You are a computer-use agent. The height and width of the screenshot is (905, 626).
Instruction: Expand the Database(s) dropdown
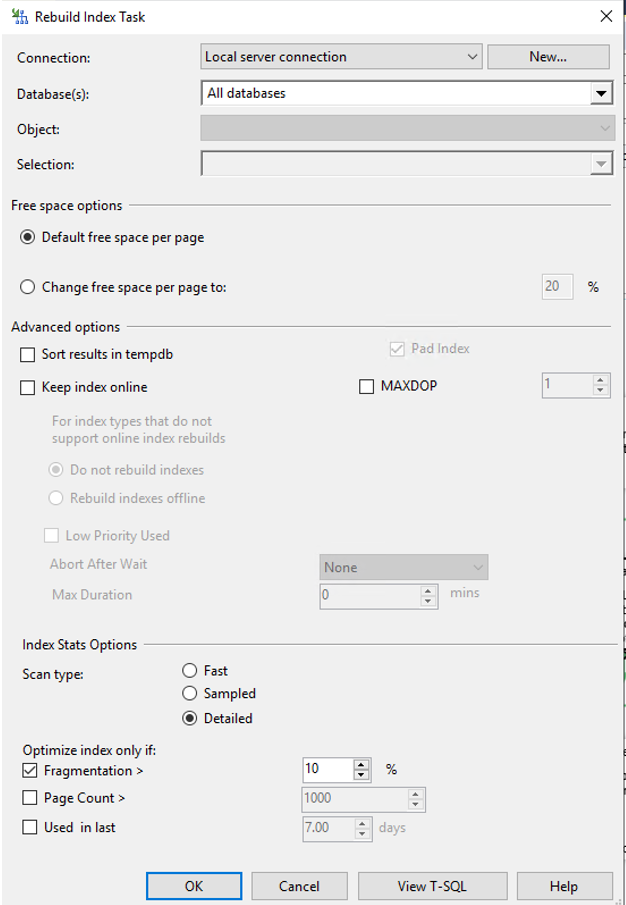pos(600,94)
